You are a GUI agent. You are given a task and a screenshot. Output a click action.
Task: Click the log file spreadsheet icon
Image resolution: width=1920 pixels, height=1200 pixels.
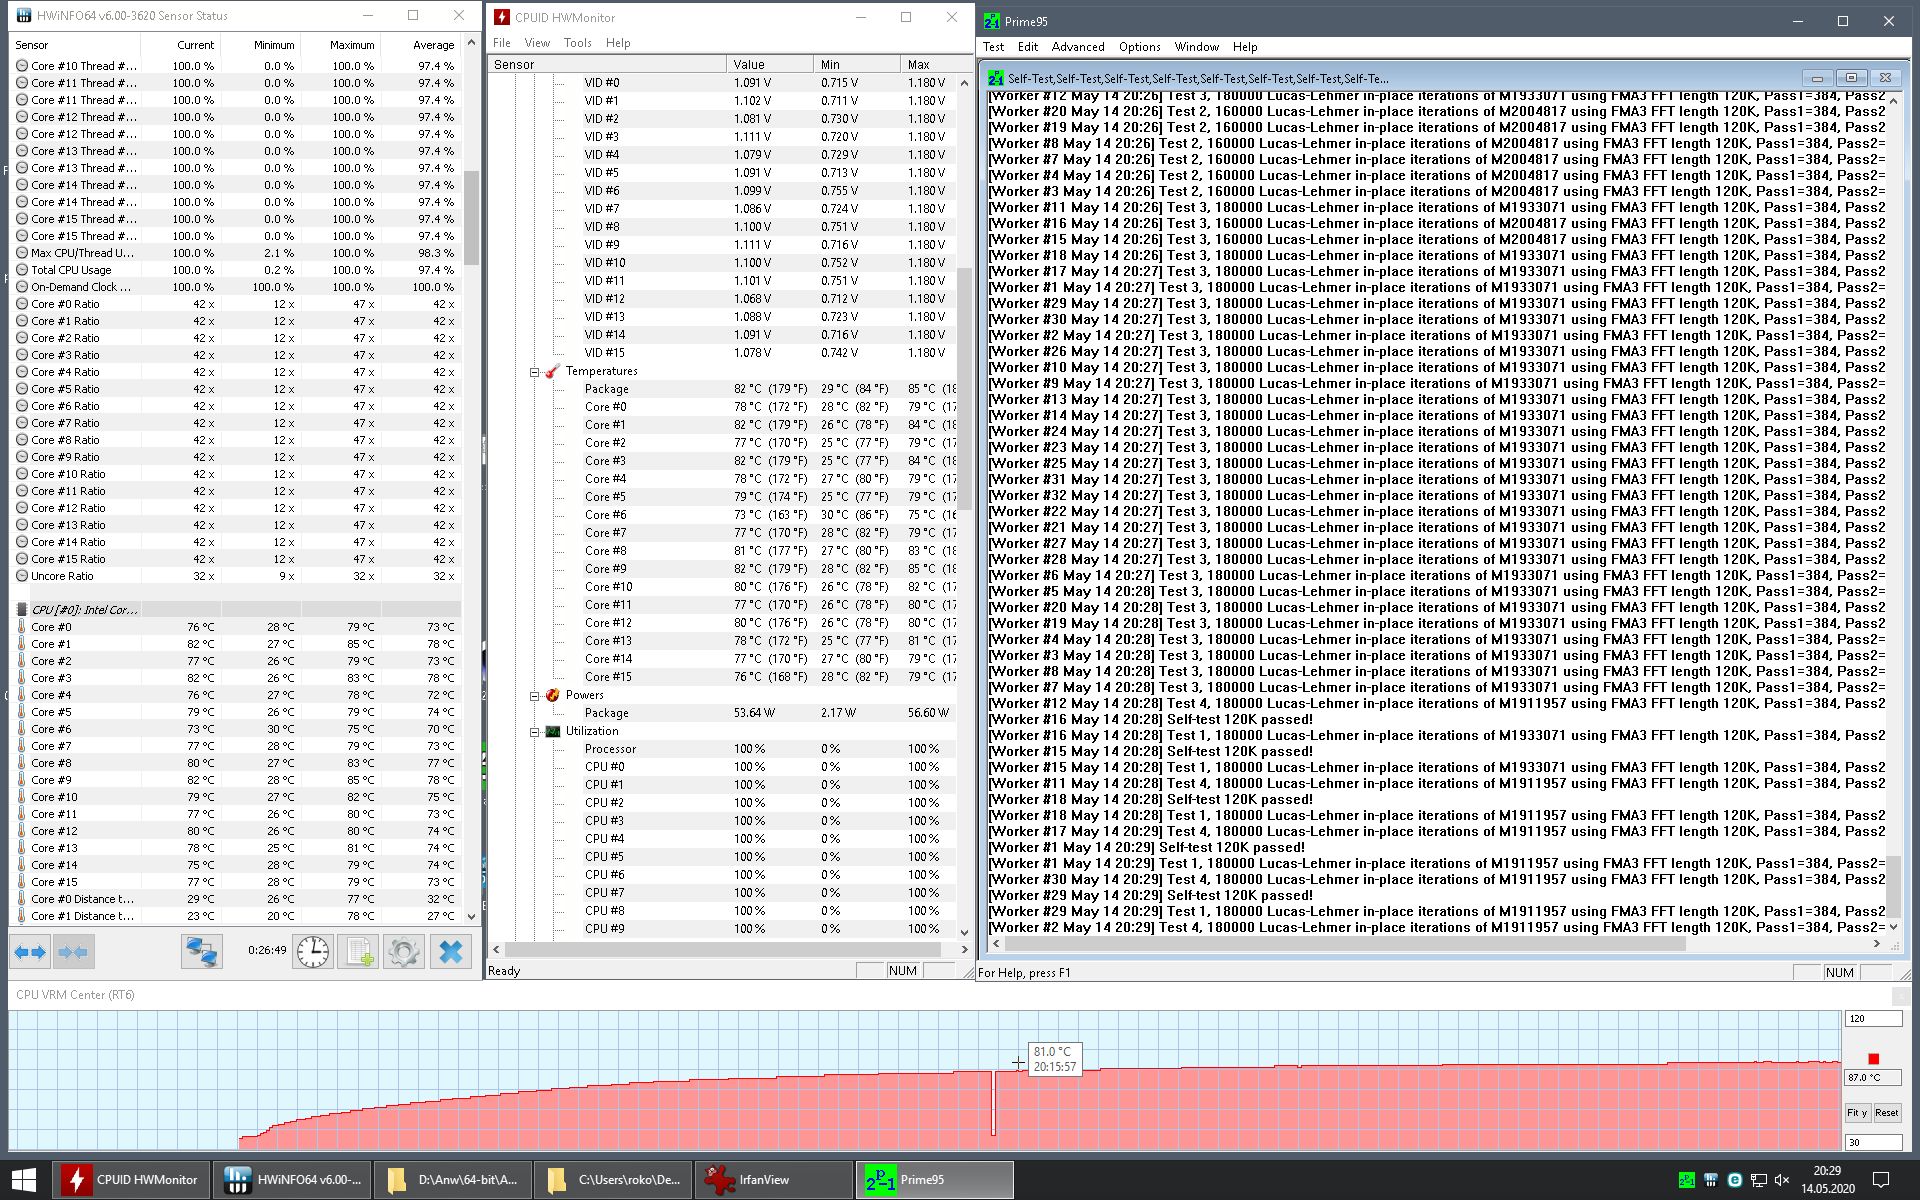click(x=358, y=951)
